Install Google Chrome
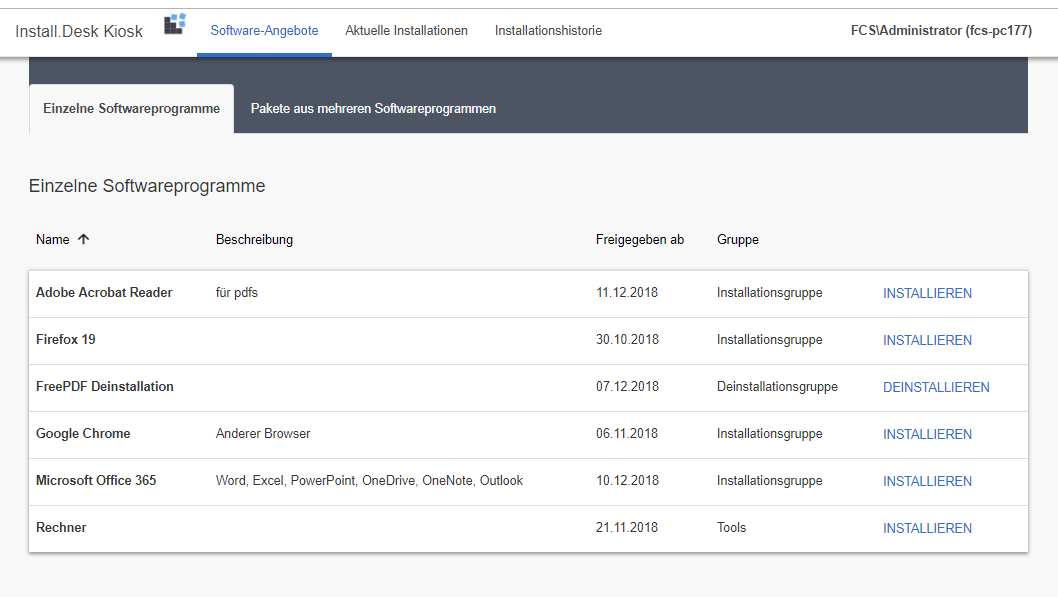This screenshot has height=597, width=1058. click(927, 434)
